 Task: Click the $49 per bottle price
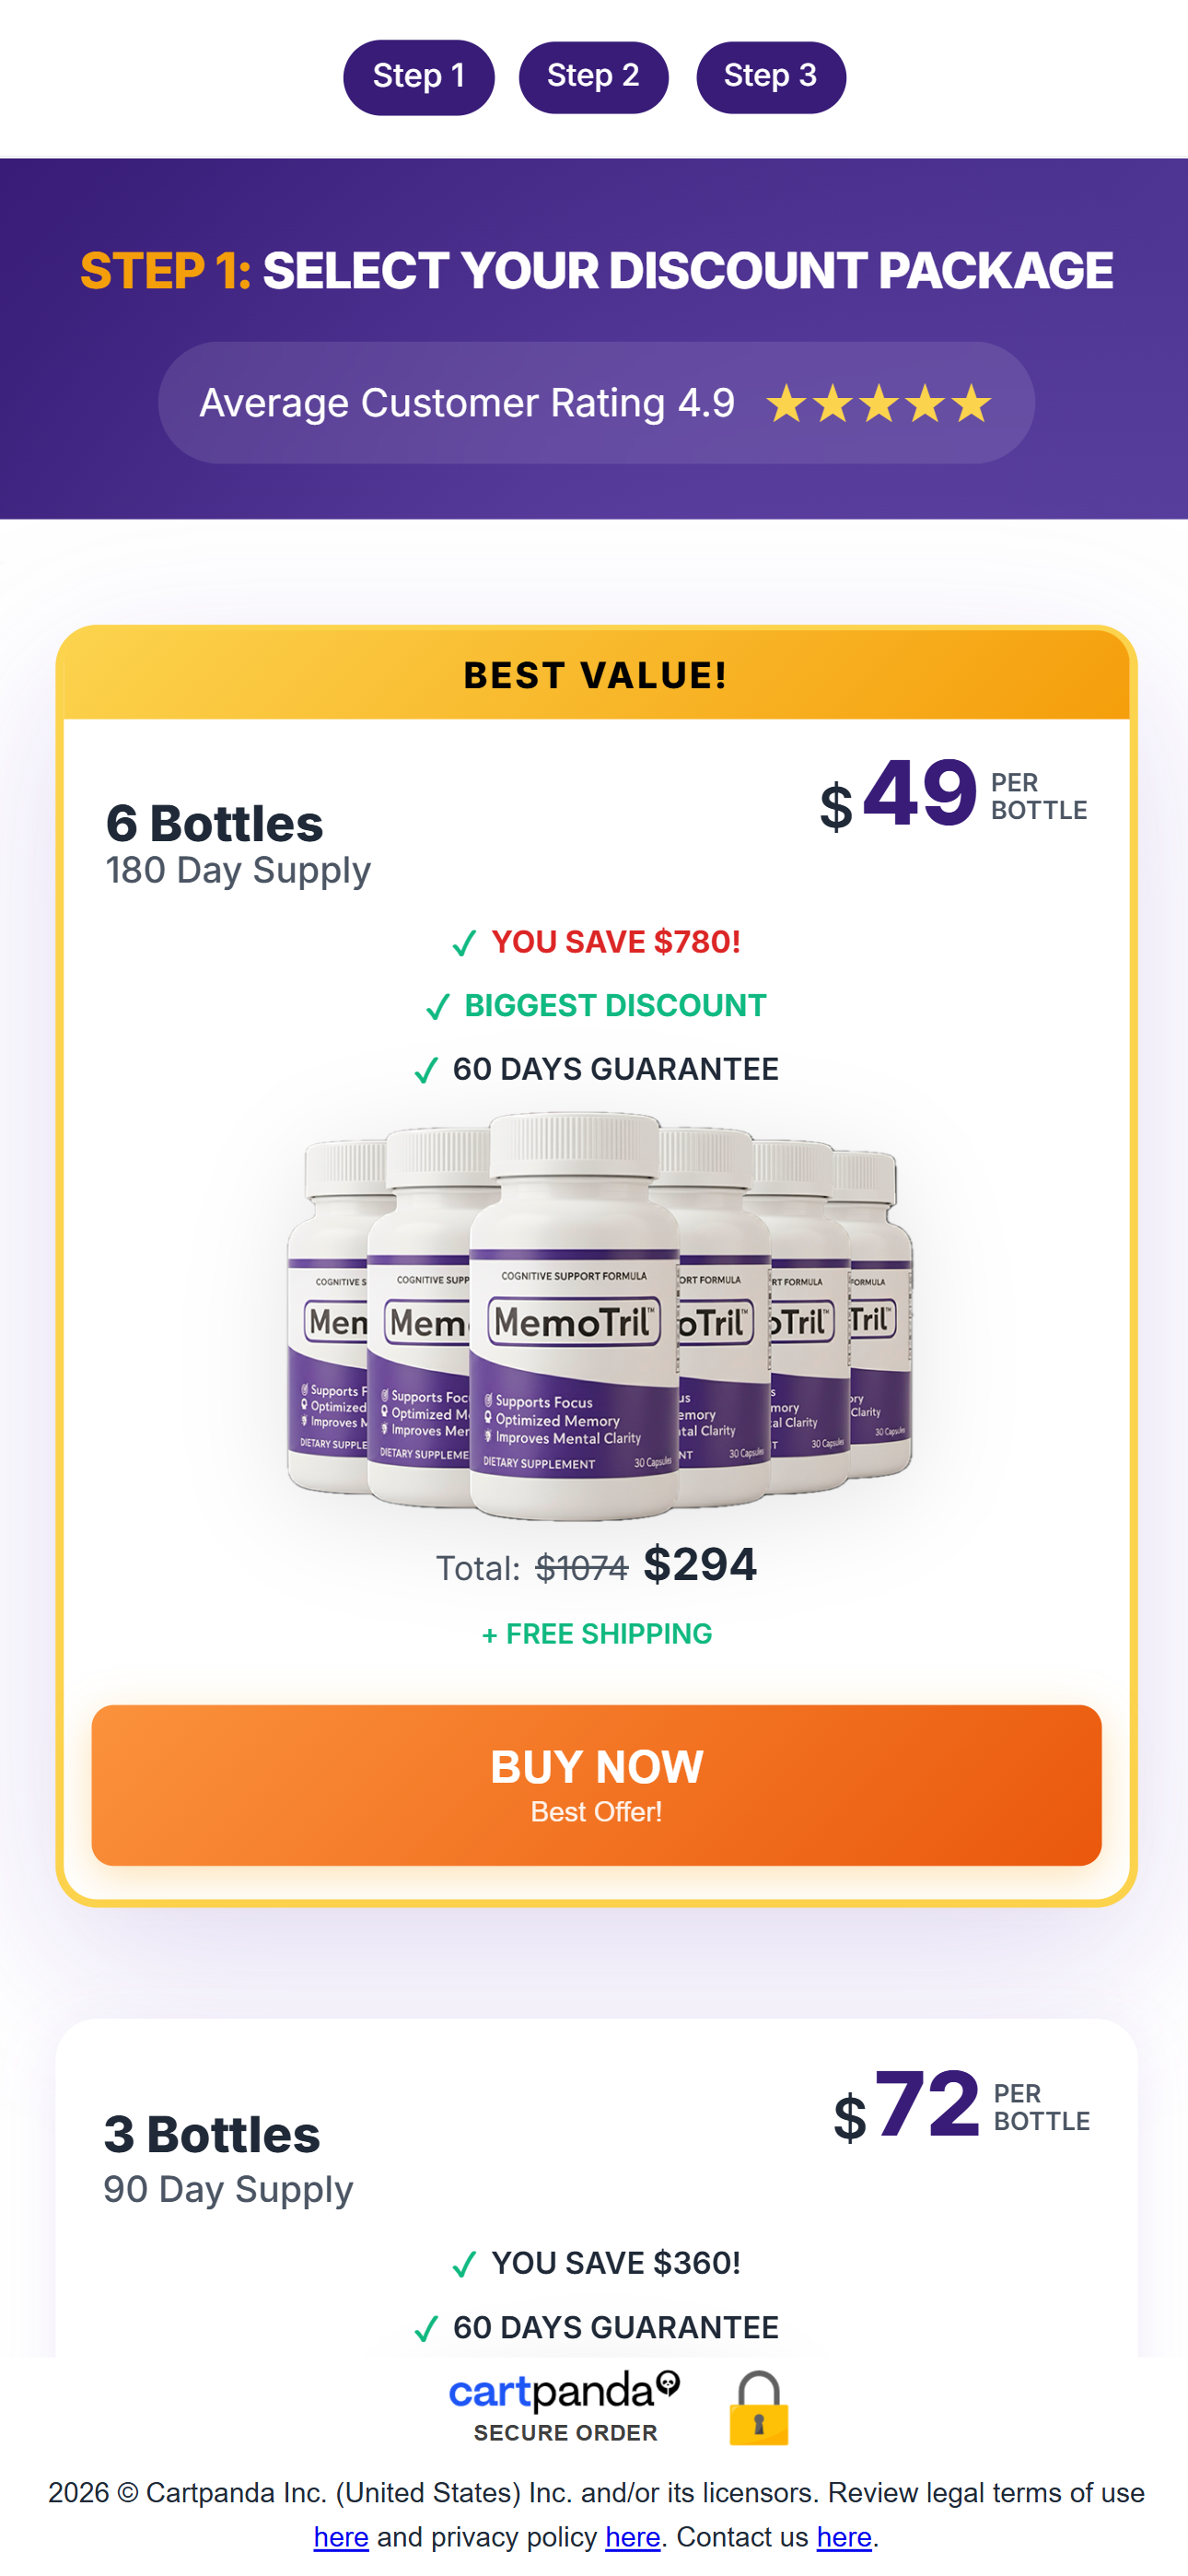(953, 796)
